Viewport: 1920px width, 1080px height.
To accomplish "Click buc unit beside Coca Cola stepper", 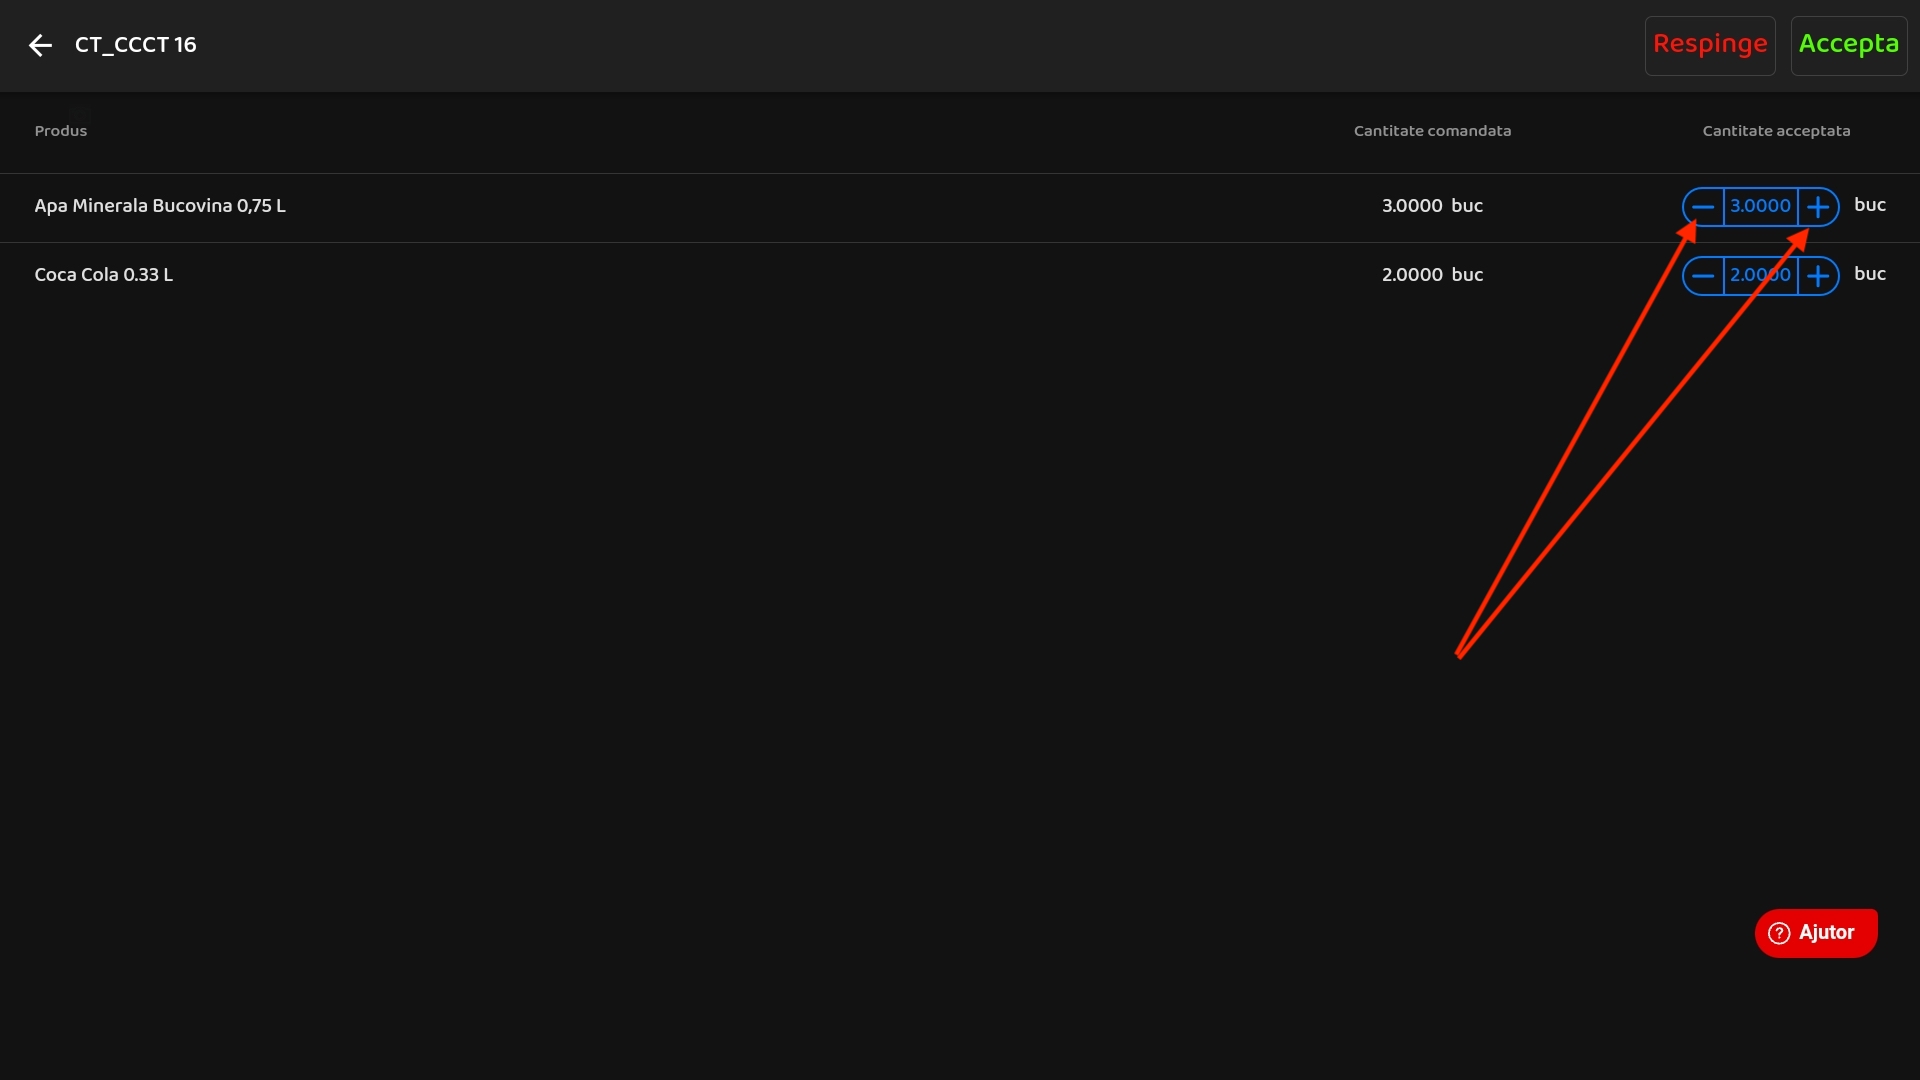I will tap(1870, 274).
